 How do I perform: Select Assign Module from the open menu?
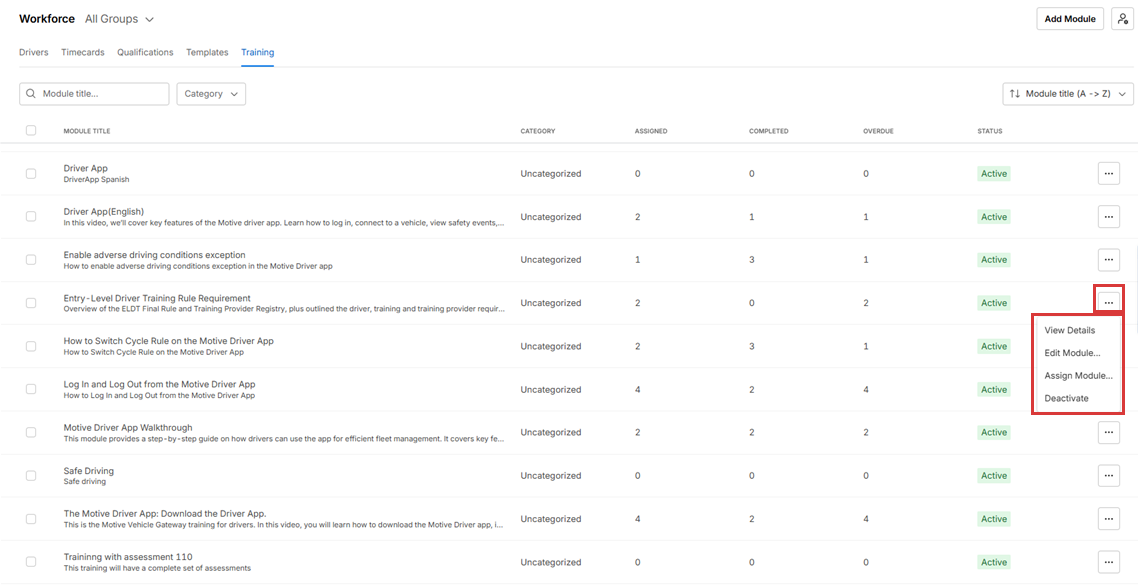(x=1078, y=376)
